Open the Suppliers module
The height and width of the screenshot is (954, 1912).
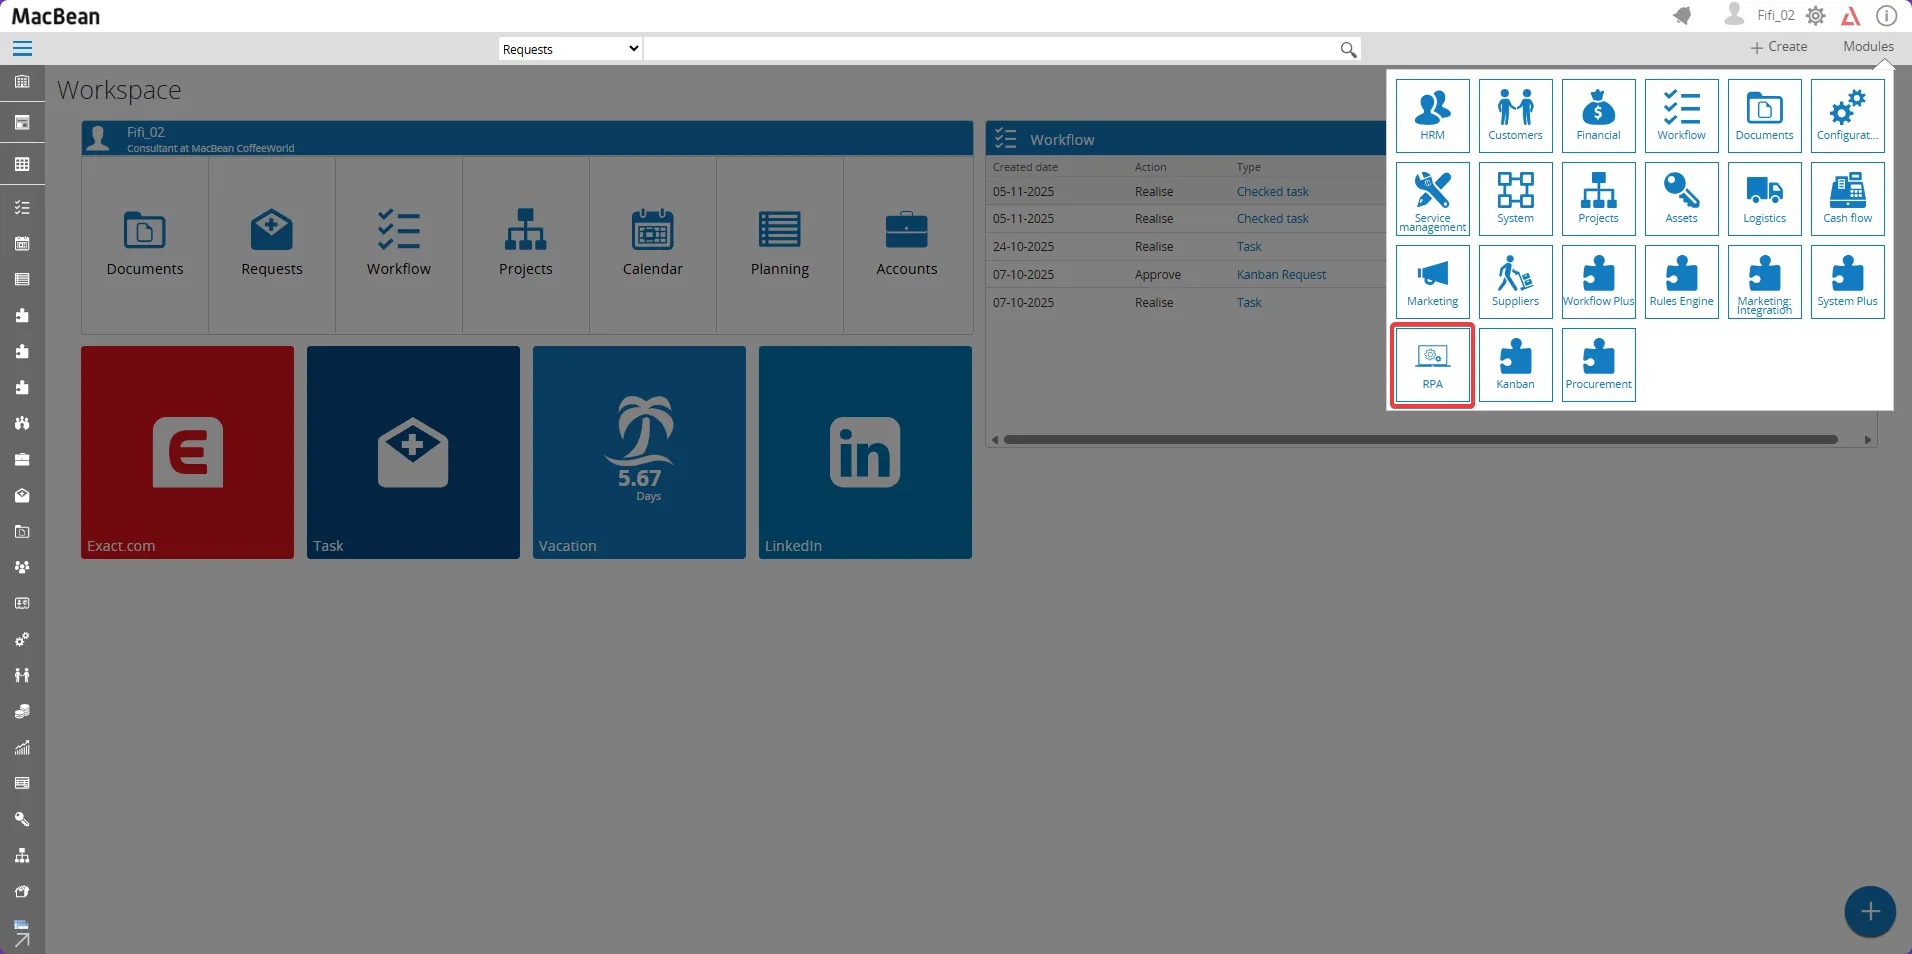1515,281
